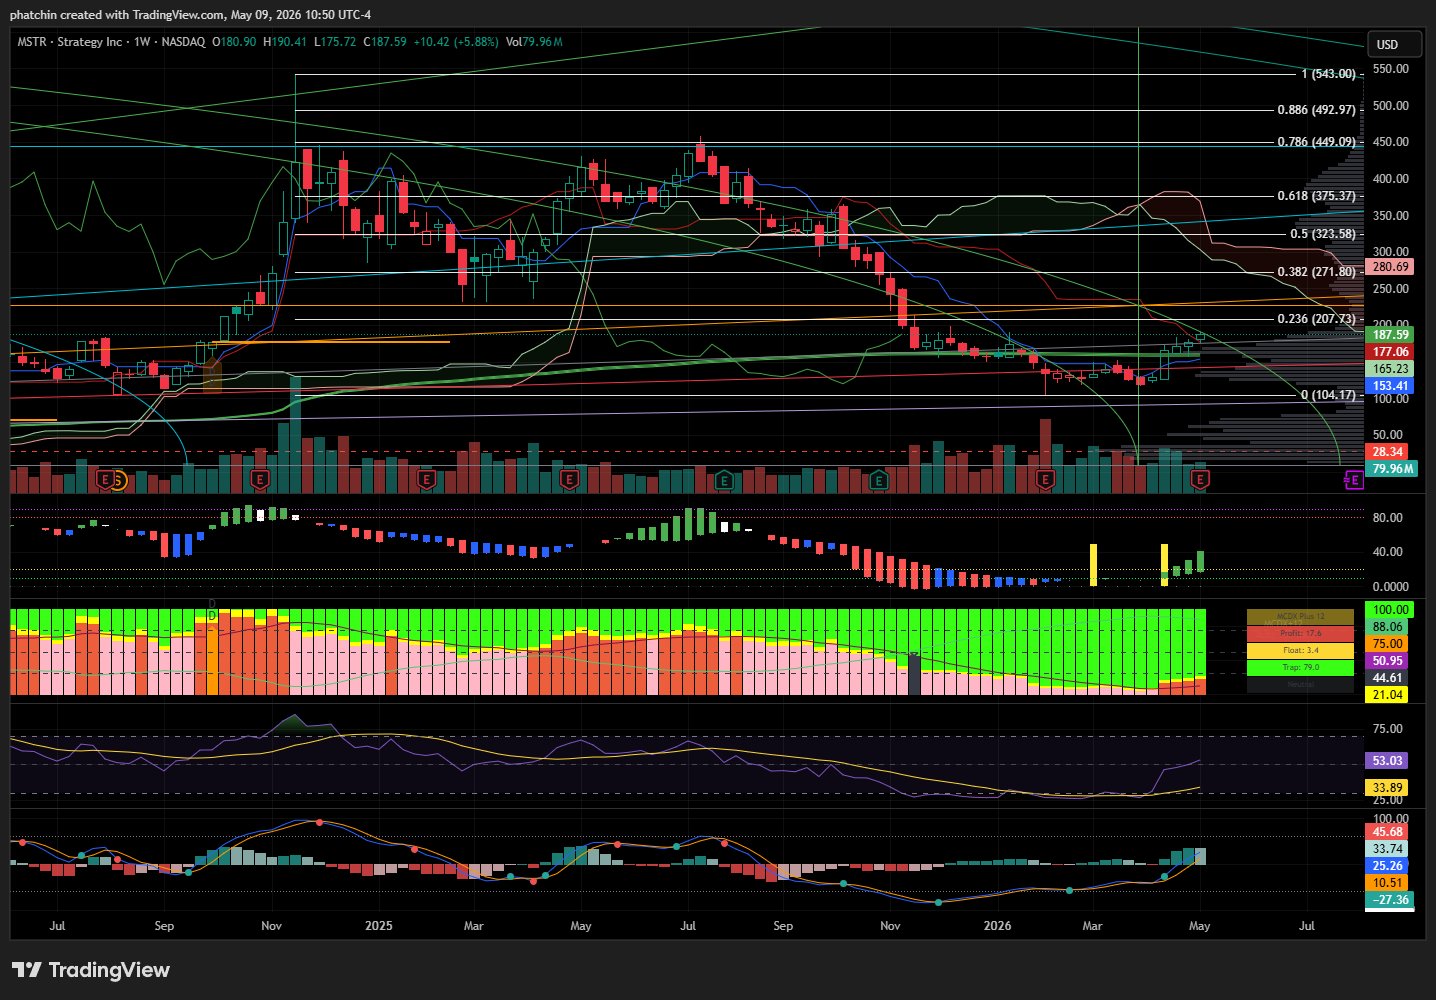Click the 2026 label on time axis
Image resolution: width=1436 pixels, height=1000 pixels.
[x=997, y=926]
